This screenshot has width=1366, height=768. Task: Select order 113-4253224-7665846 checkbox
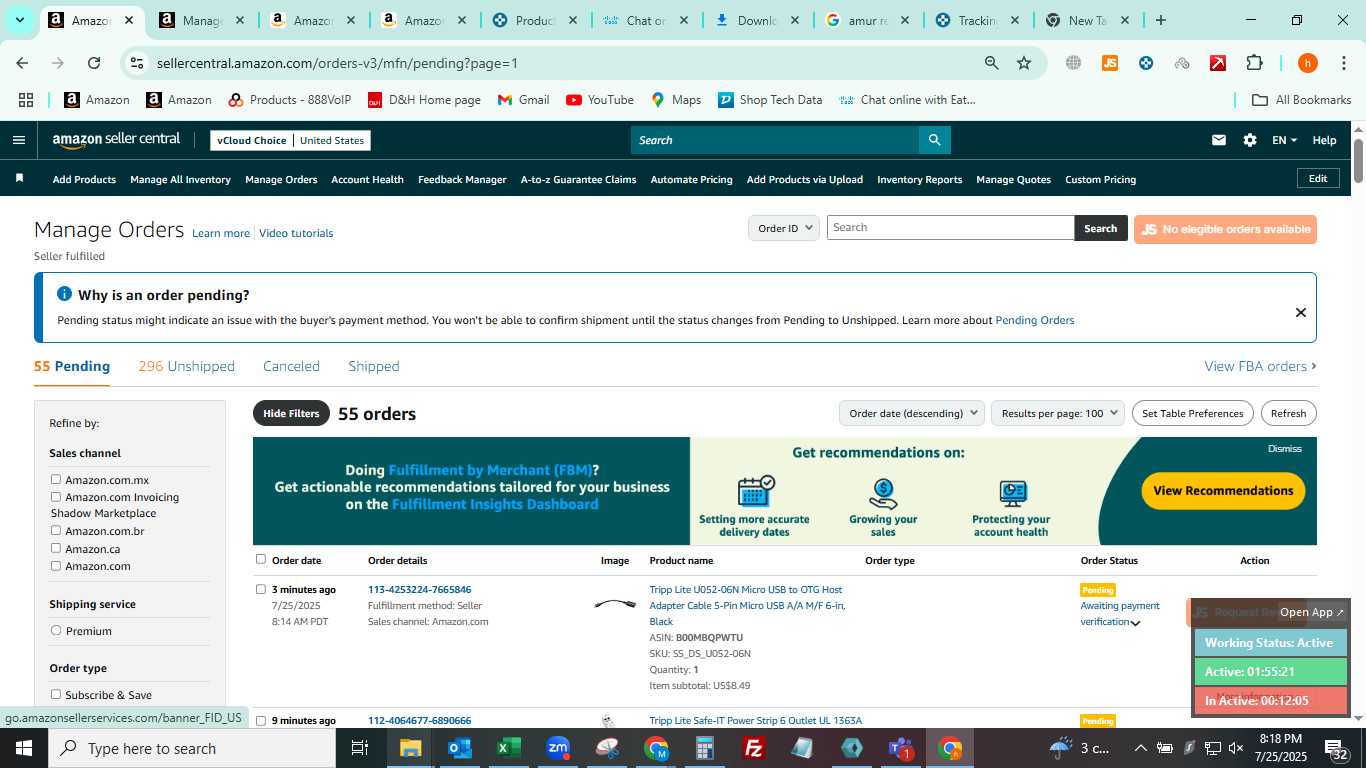coord(261,589)
